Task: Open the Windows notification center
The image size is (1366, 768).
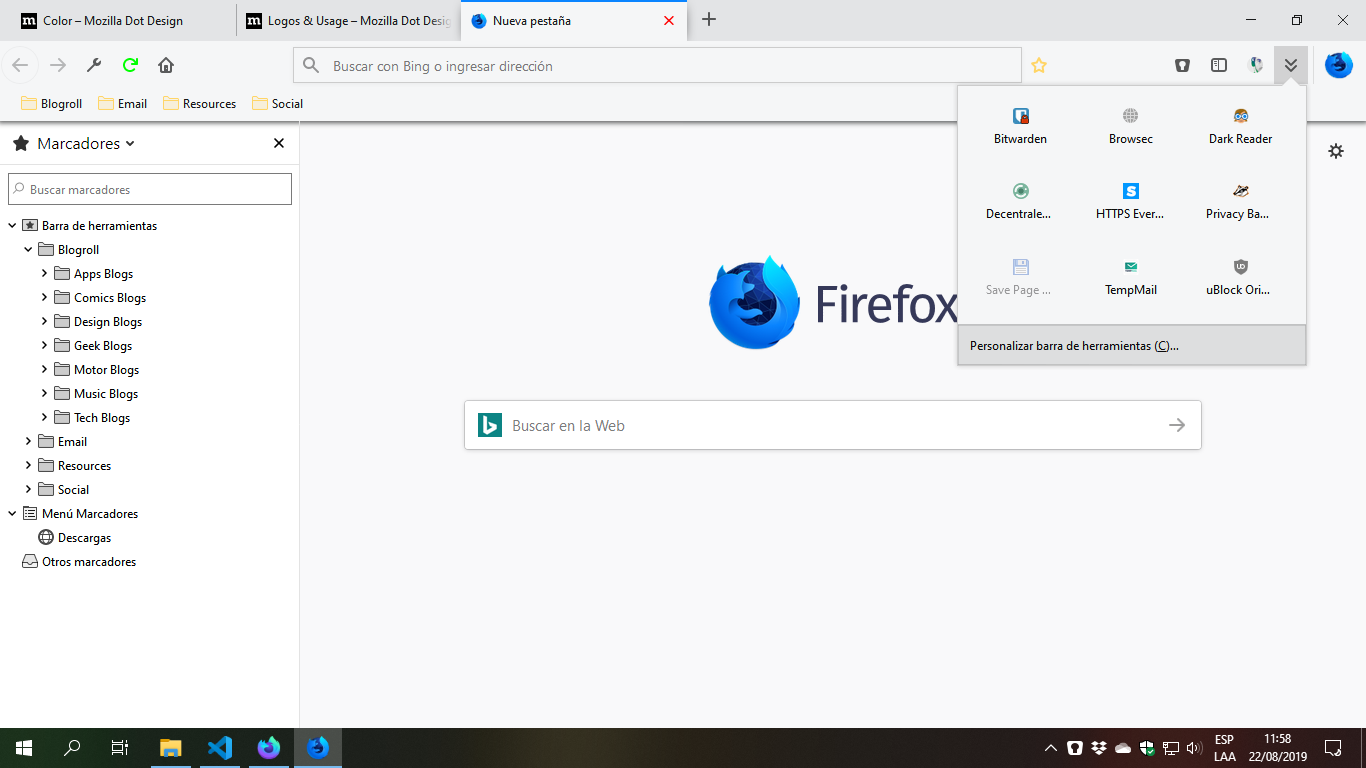Action: pos(1333,748)
